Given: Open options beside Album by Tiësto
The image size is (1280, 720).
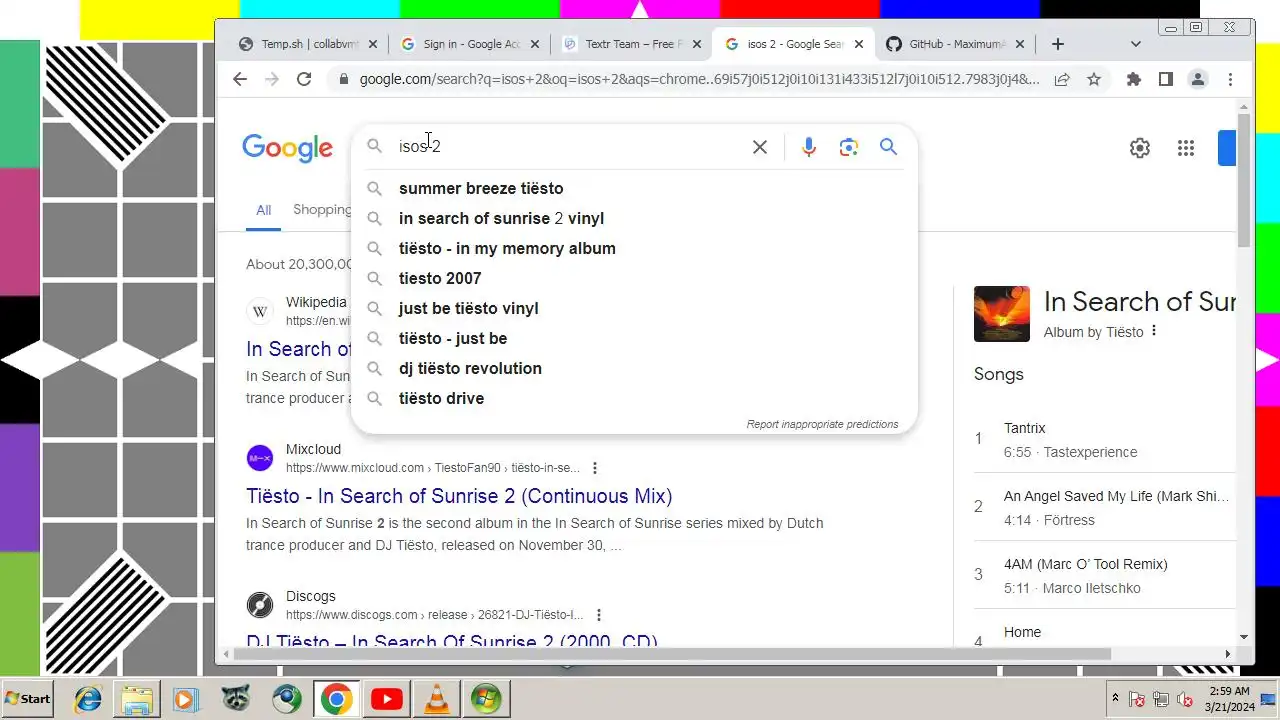Looking at the screenshot, I should pyautogui.click(x=1154, y=331).
